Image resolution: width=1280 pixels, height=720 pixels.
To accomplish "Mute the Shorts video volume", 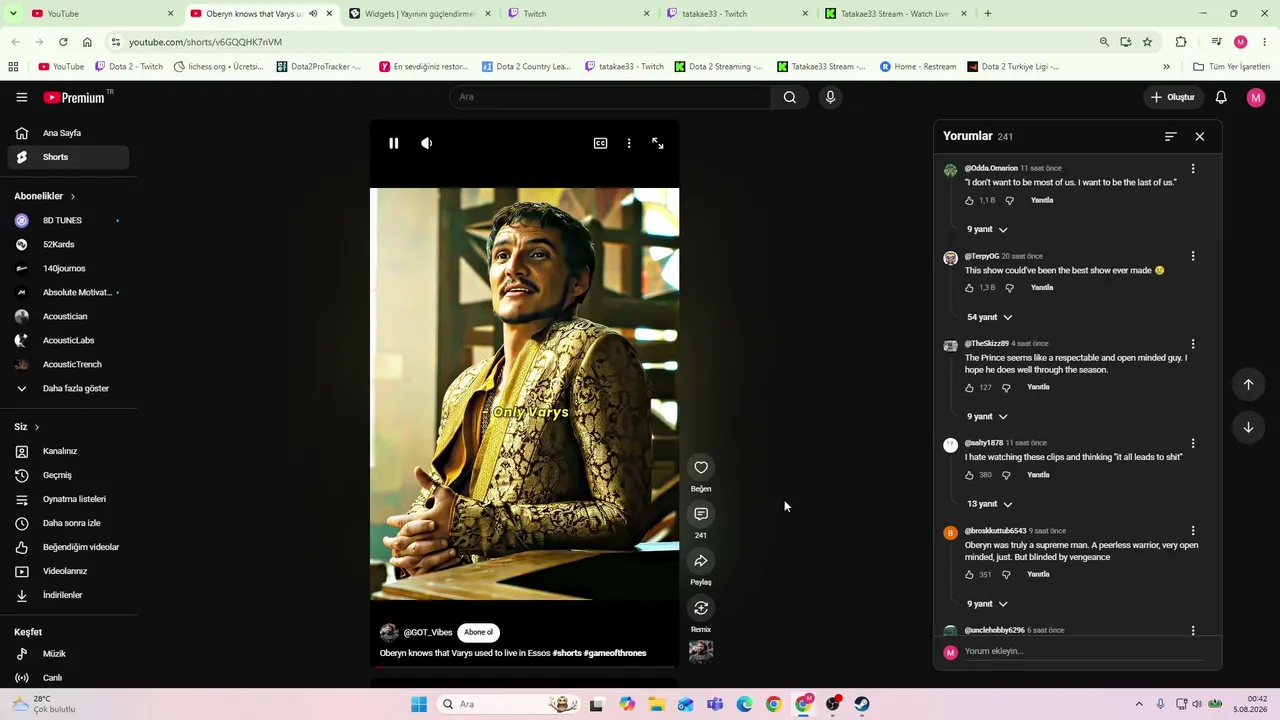I will 427,143.
